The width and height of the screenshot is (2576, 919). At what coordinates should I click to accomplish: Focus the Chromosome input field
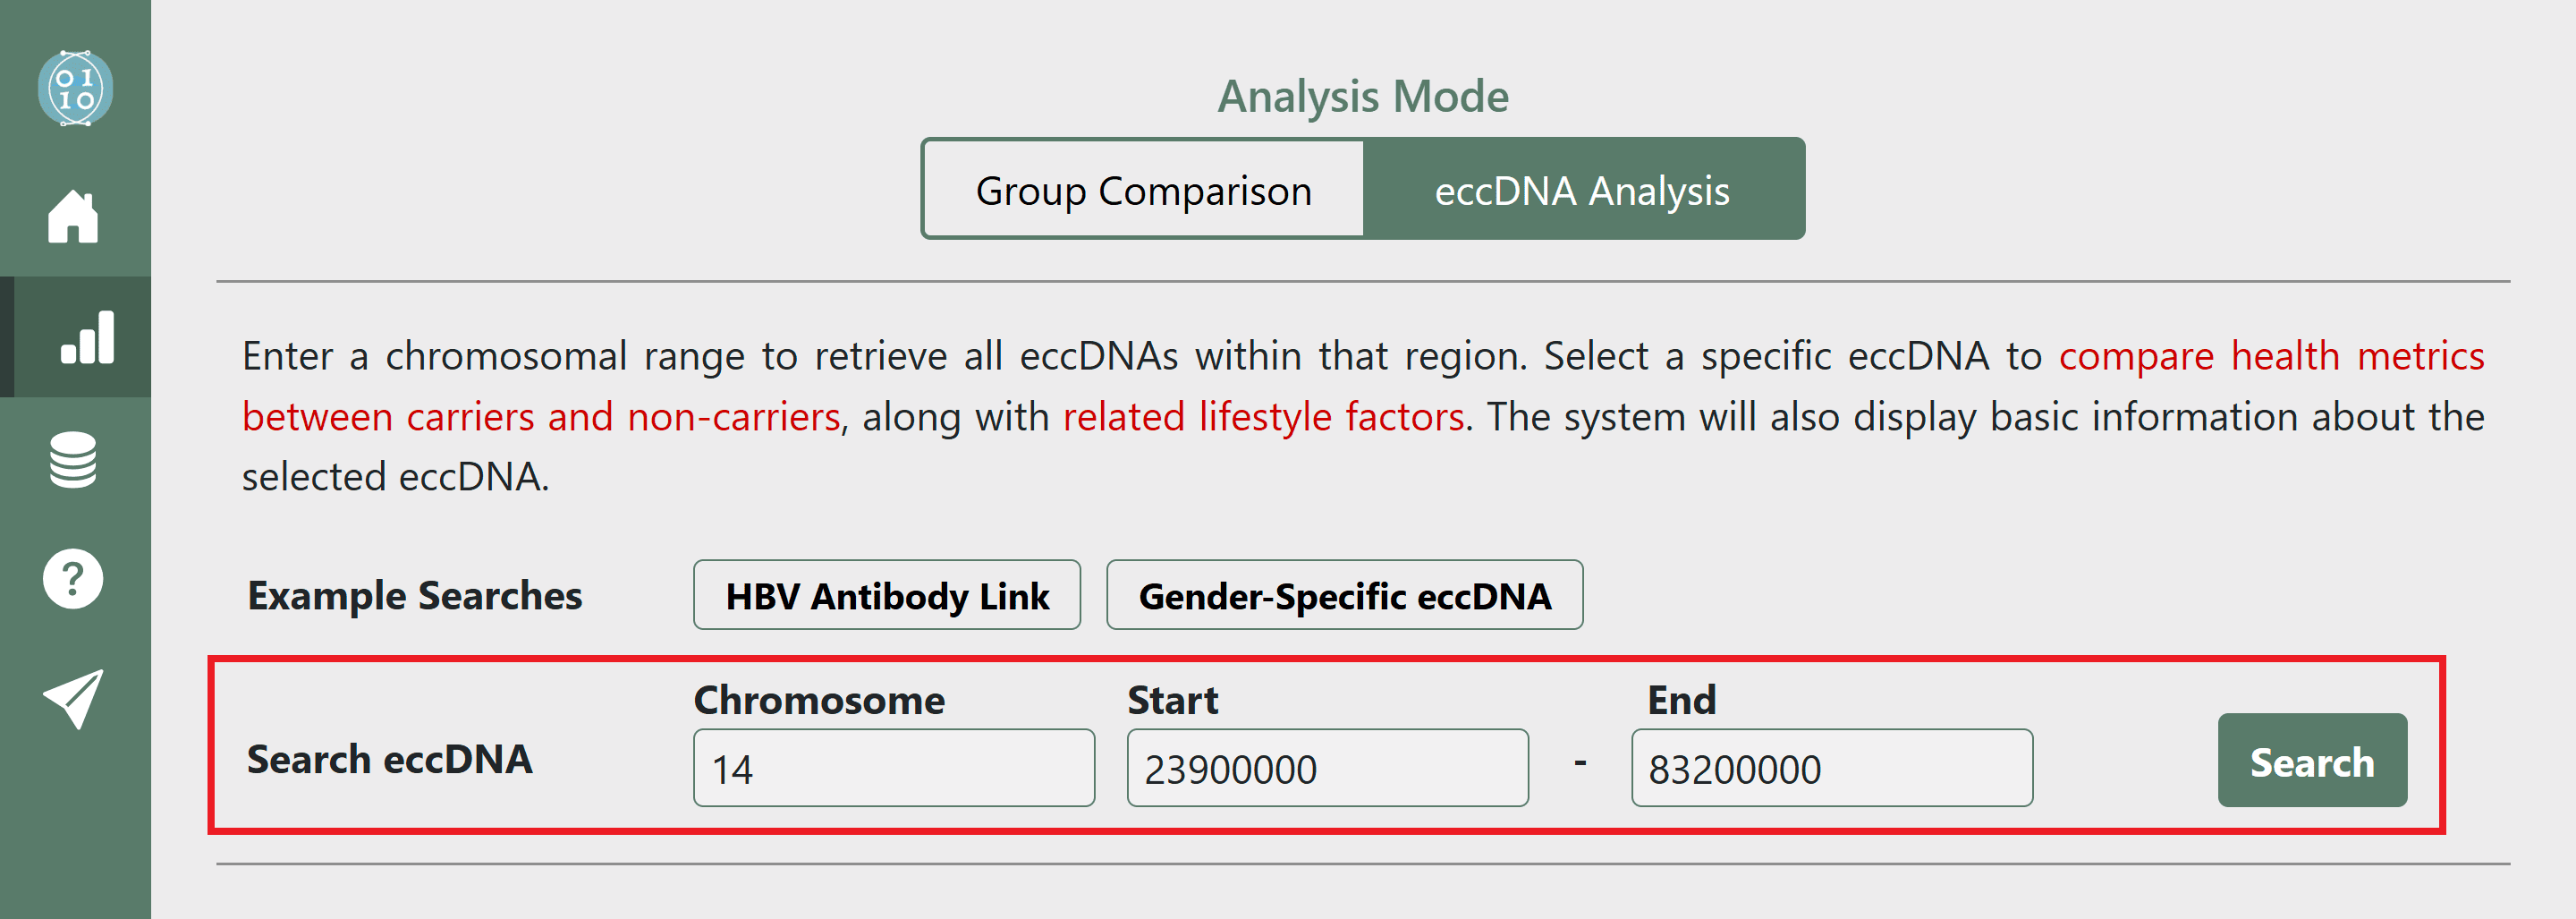click(x=894, y=768)
